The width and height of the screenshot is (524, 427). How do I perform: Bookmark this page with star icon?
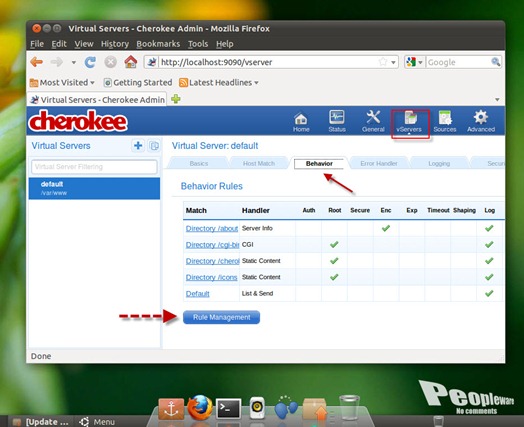(383, 62)
